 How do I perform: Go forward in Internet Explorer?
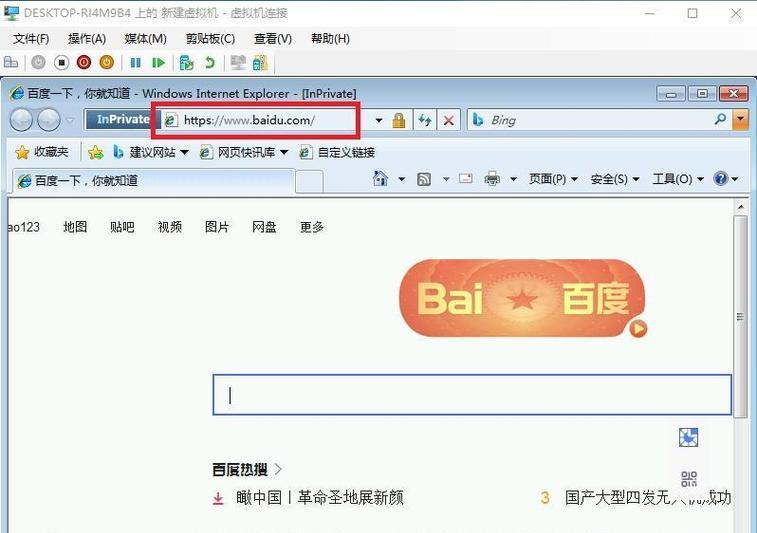tap(49, 120)
